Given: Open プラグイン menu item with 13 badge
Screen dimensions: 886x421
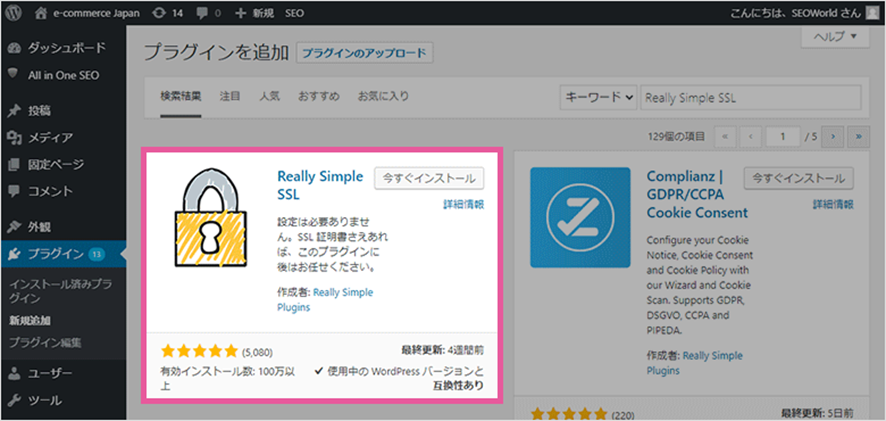Looking at the screenshot, I should pos(63,255).
